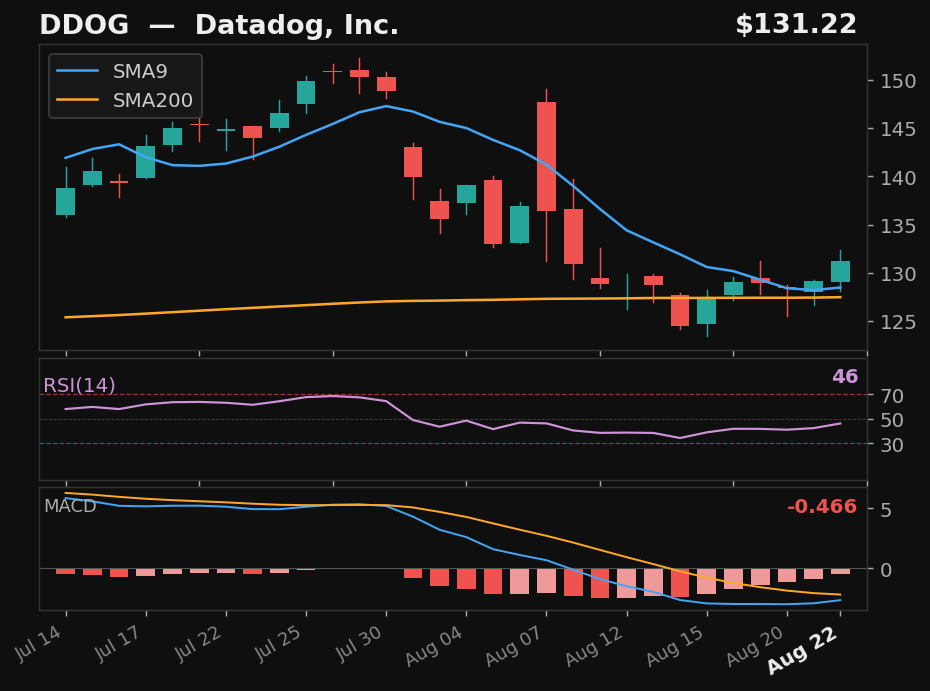Image resolution: width=930 pixels, height=691 pixels.
Task: Click the bold Aug 22 date label
Action: (x=802, y=650)
